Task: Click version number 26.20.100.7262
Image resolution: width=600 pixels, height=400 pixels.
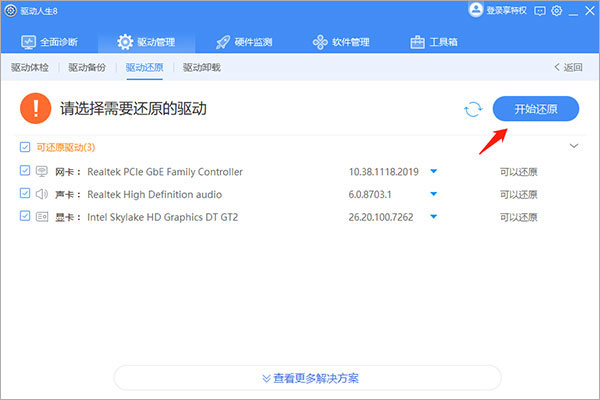Action: pos(381,217)
